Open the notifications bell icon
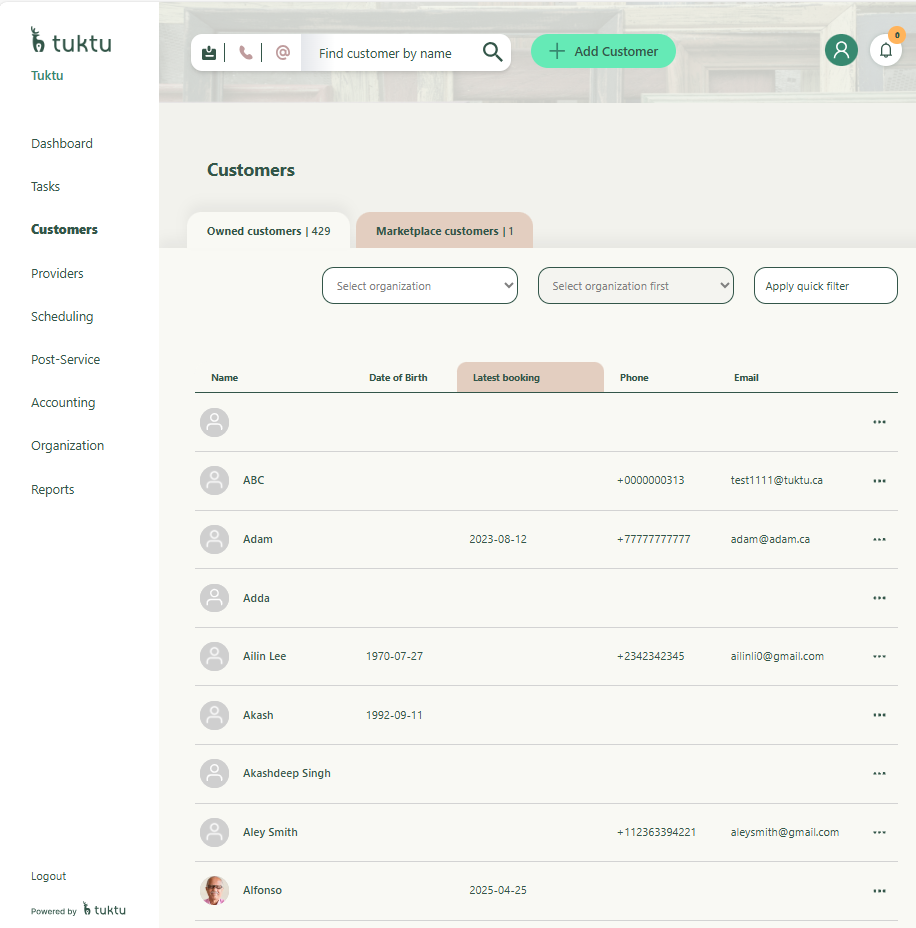 pos(885,51)
